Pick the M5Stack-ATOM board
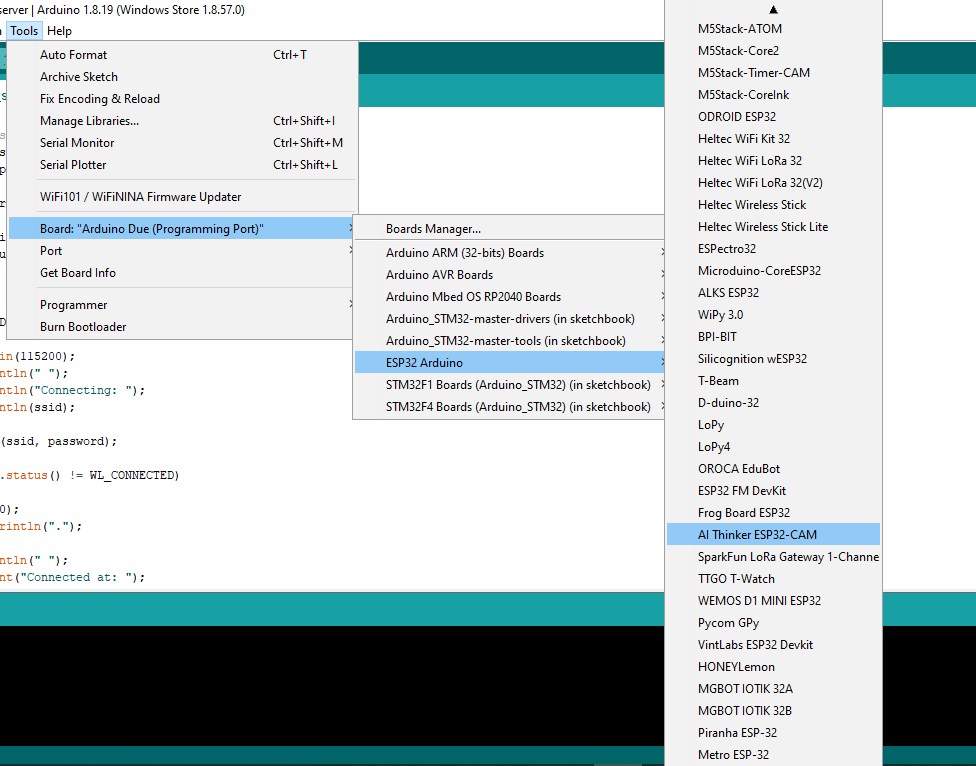Image resolution: width=976 pixels, height=766 pixels. pyautogui.click(x=773, y=29)
